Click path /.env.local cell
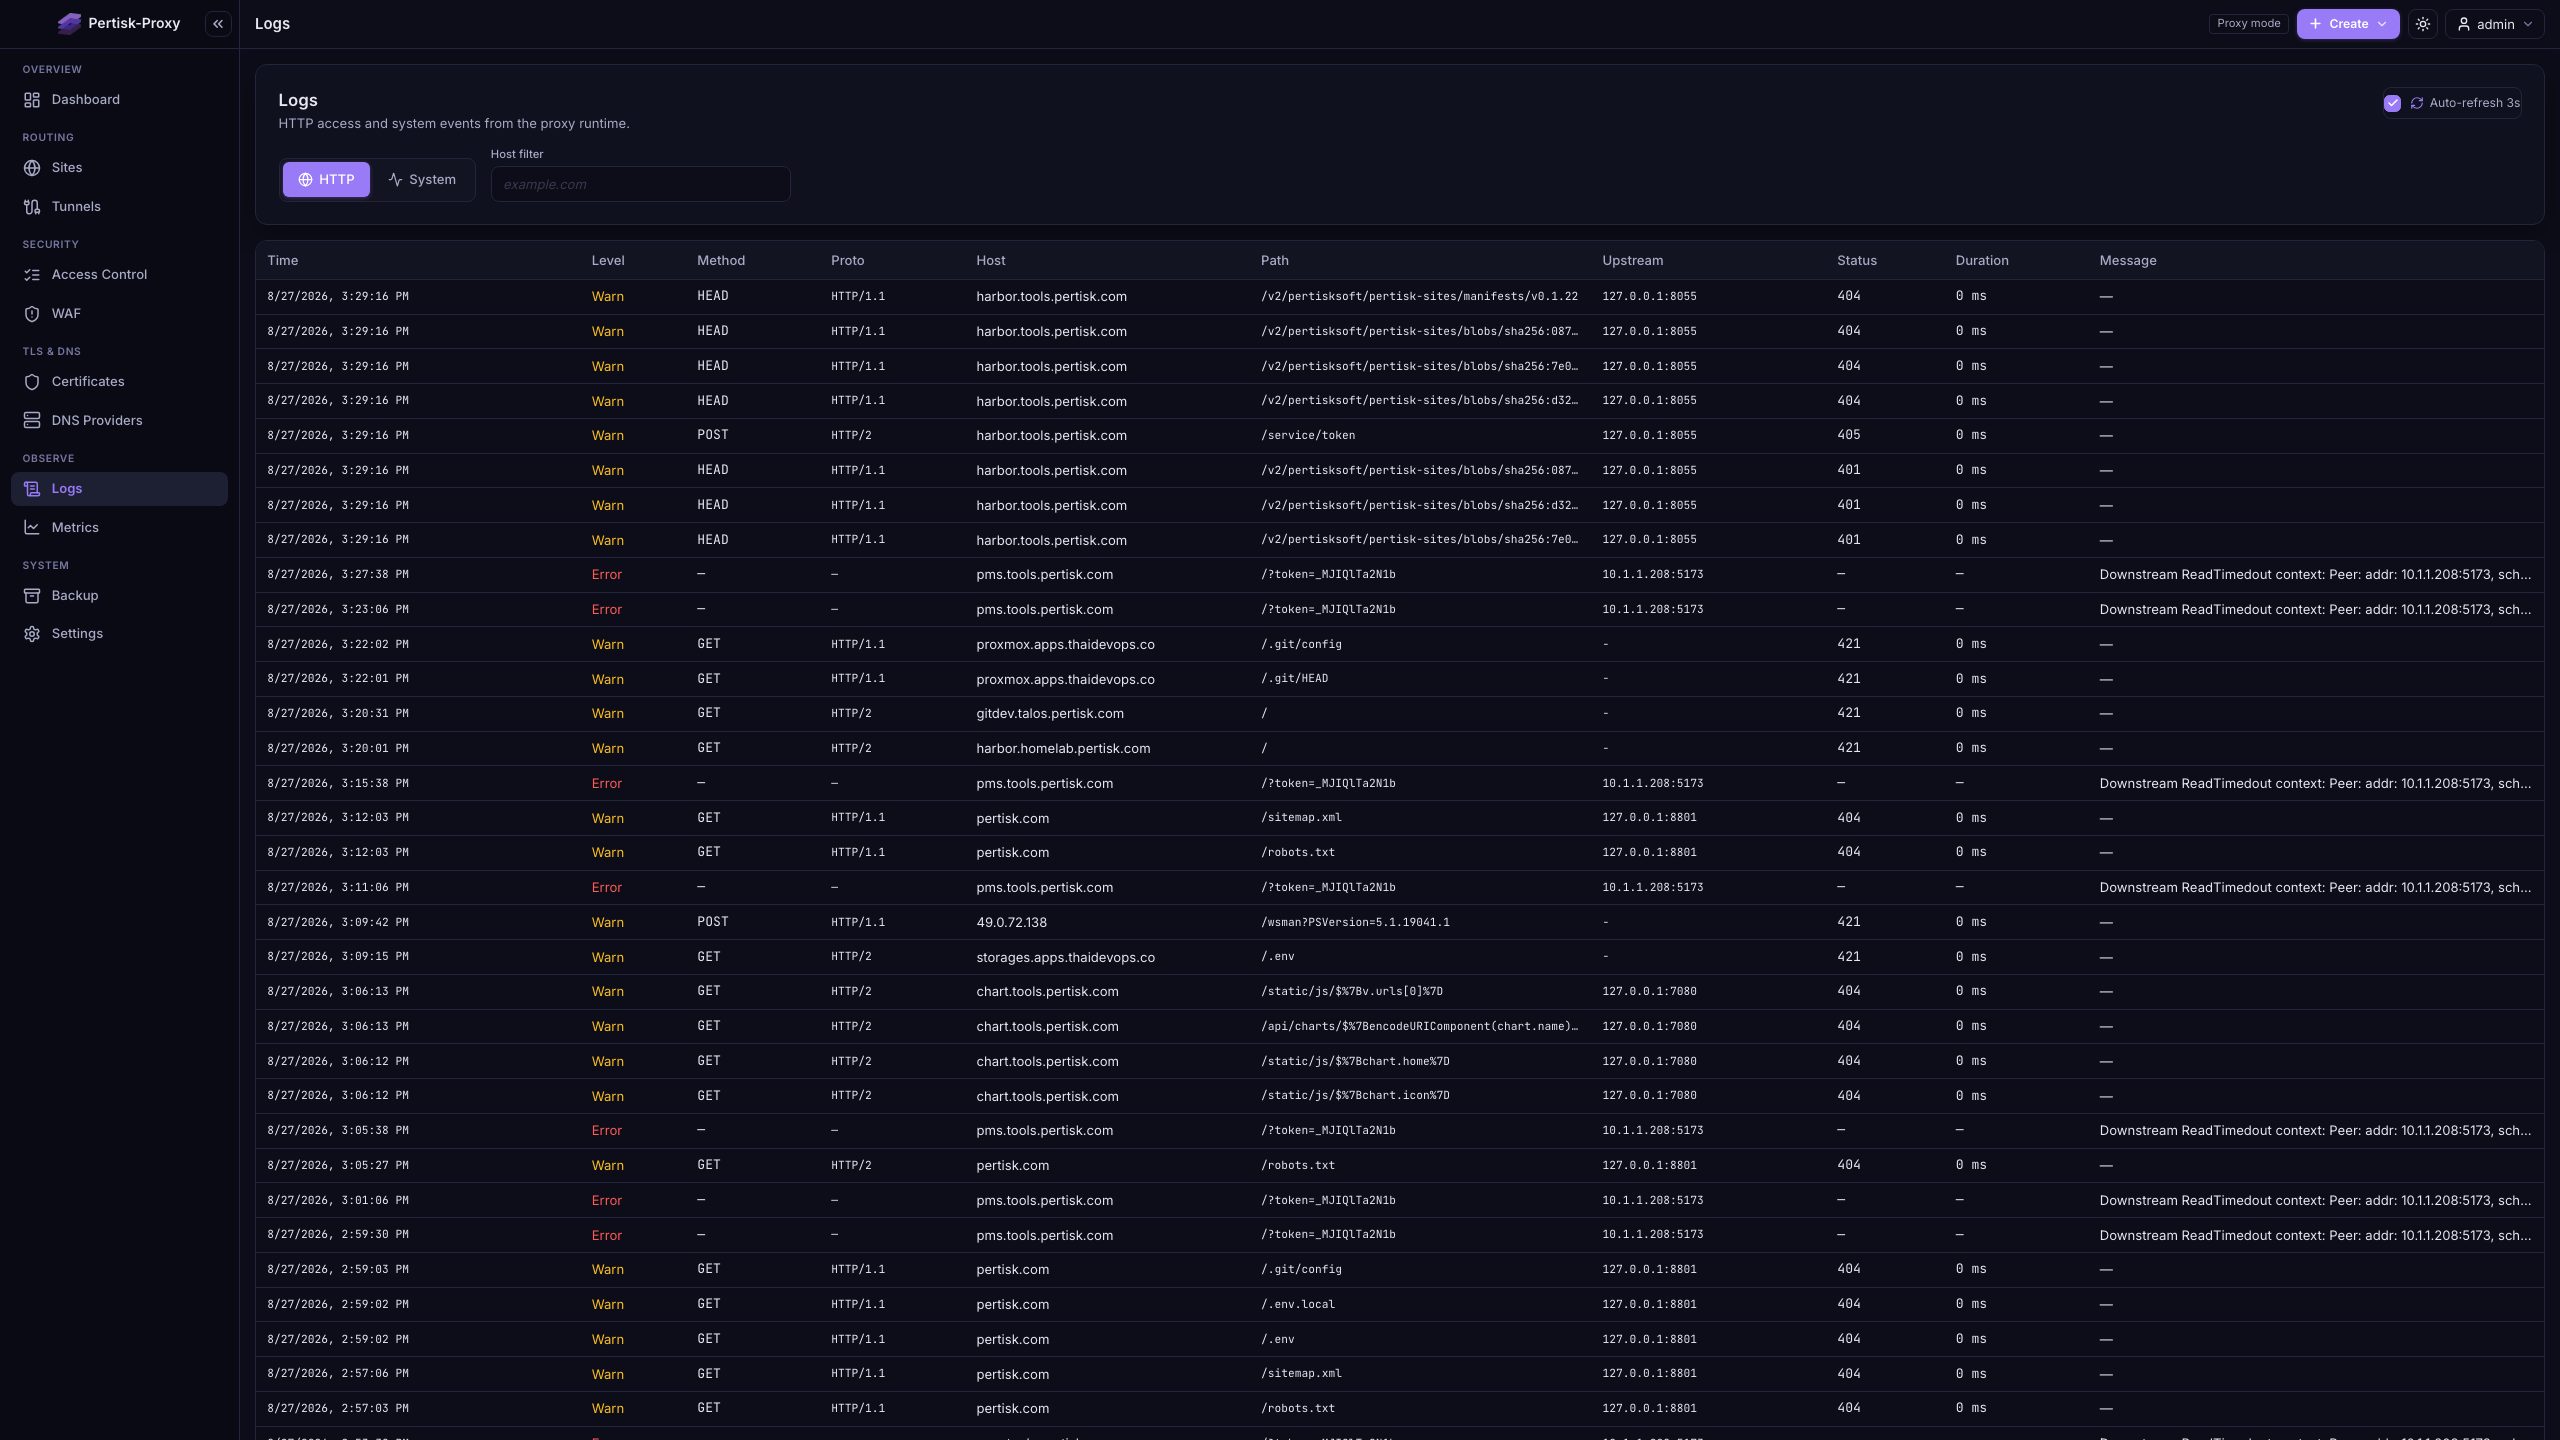The height and width of the screenshot is (1440, 2560). (x=1298, y=1305)
